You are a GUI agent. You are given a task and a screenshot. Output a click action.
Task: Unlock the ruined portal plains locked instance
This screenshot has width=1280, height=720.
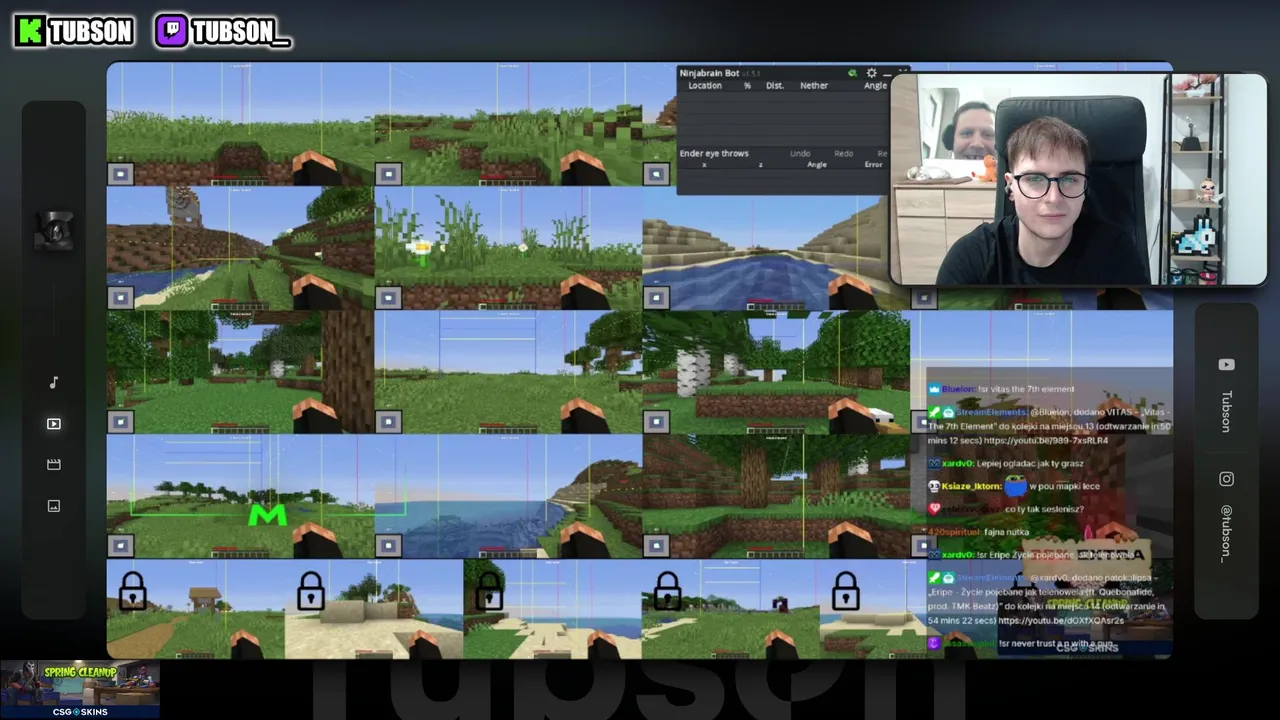pyautogui.click(x=667, y=591)
